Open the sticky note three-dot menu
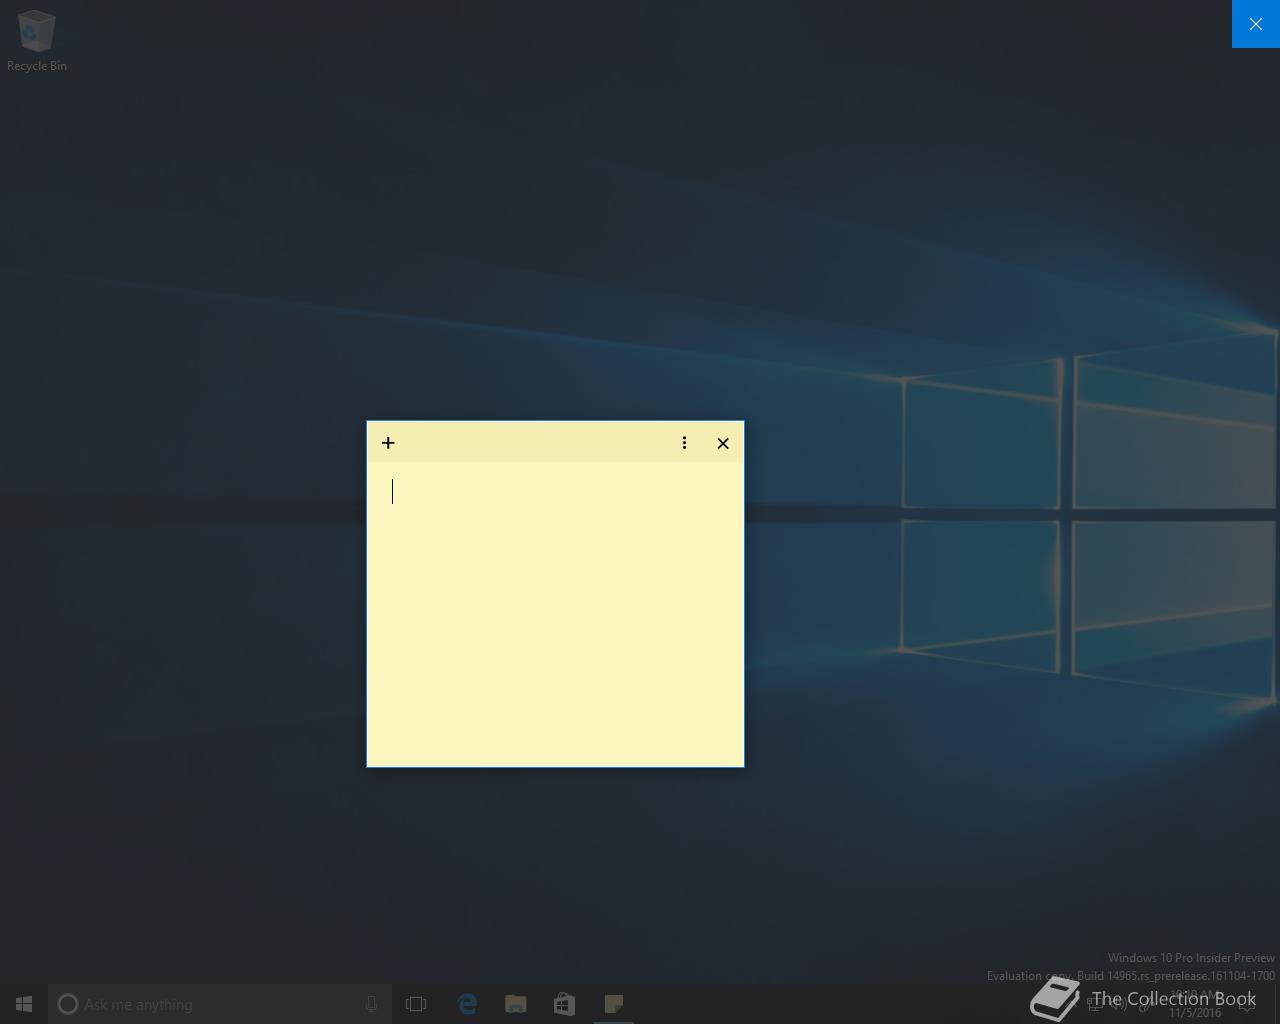 point(684,443)
